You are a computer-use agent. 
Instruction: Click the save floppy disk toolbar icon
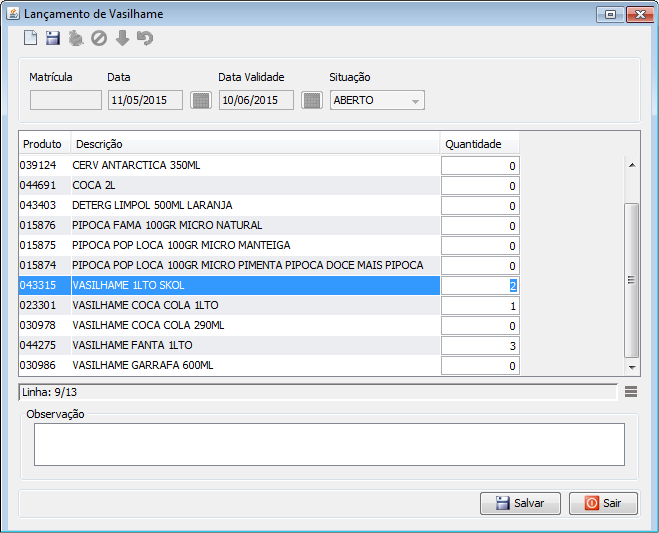click(x=53, y=38)
